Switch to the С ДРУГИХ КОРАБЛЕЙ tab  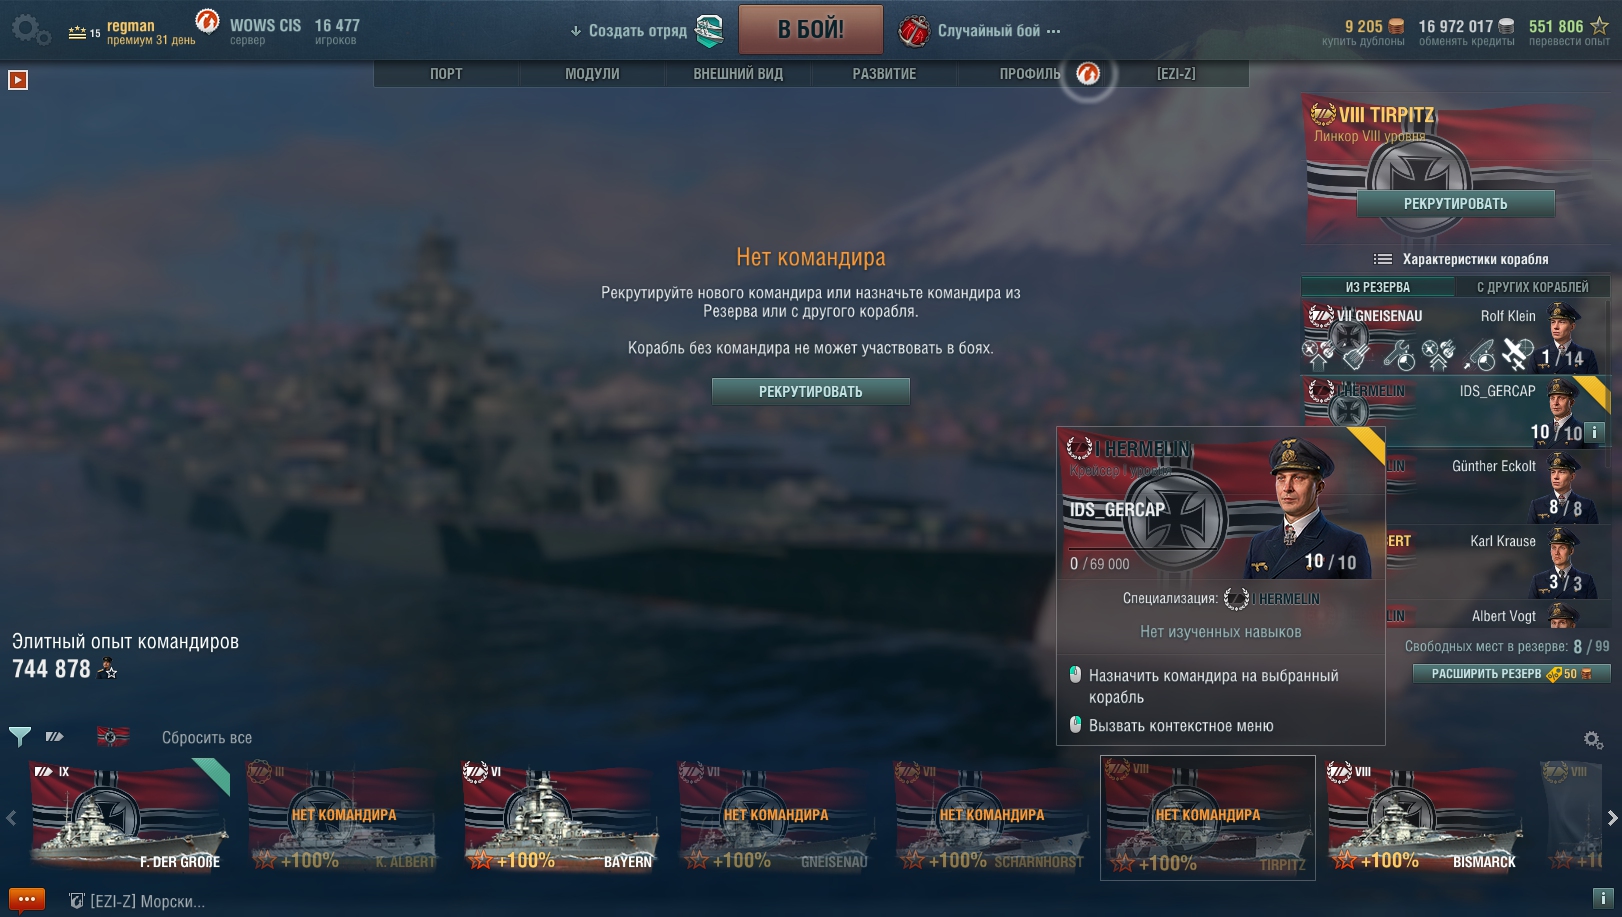[1532, 287]
